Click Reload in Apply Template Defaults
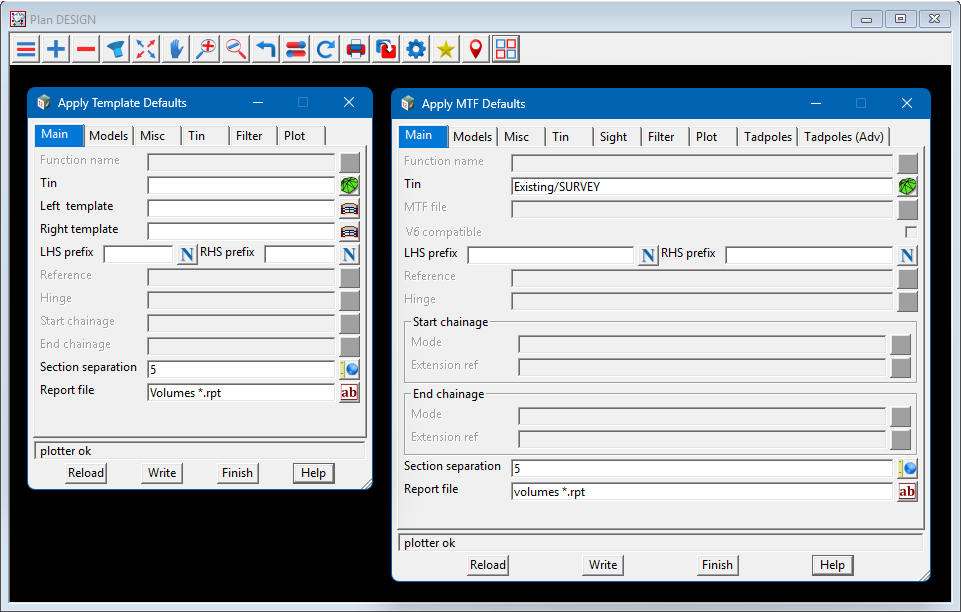Image resolution: width=961 pixels, height=612 pixels. (86, 473)
